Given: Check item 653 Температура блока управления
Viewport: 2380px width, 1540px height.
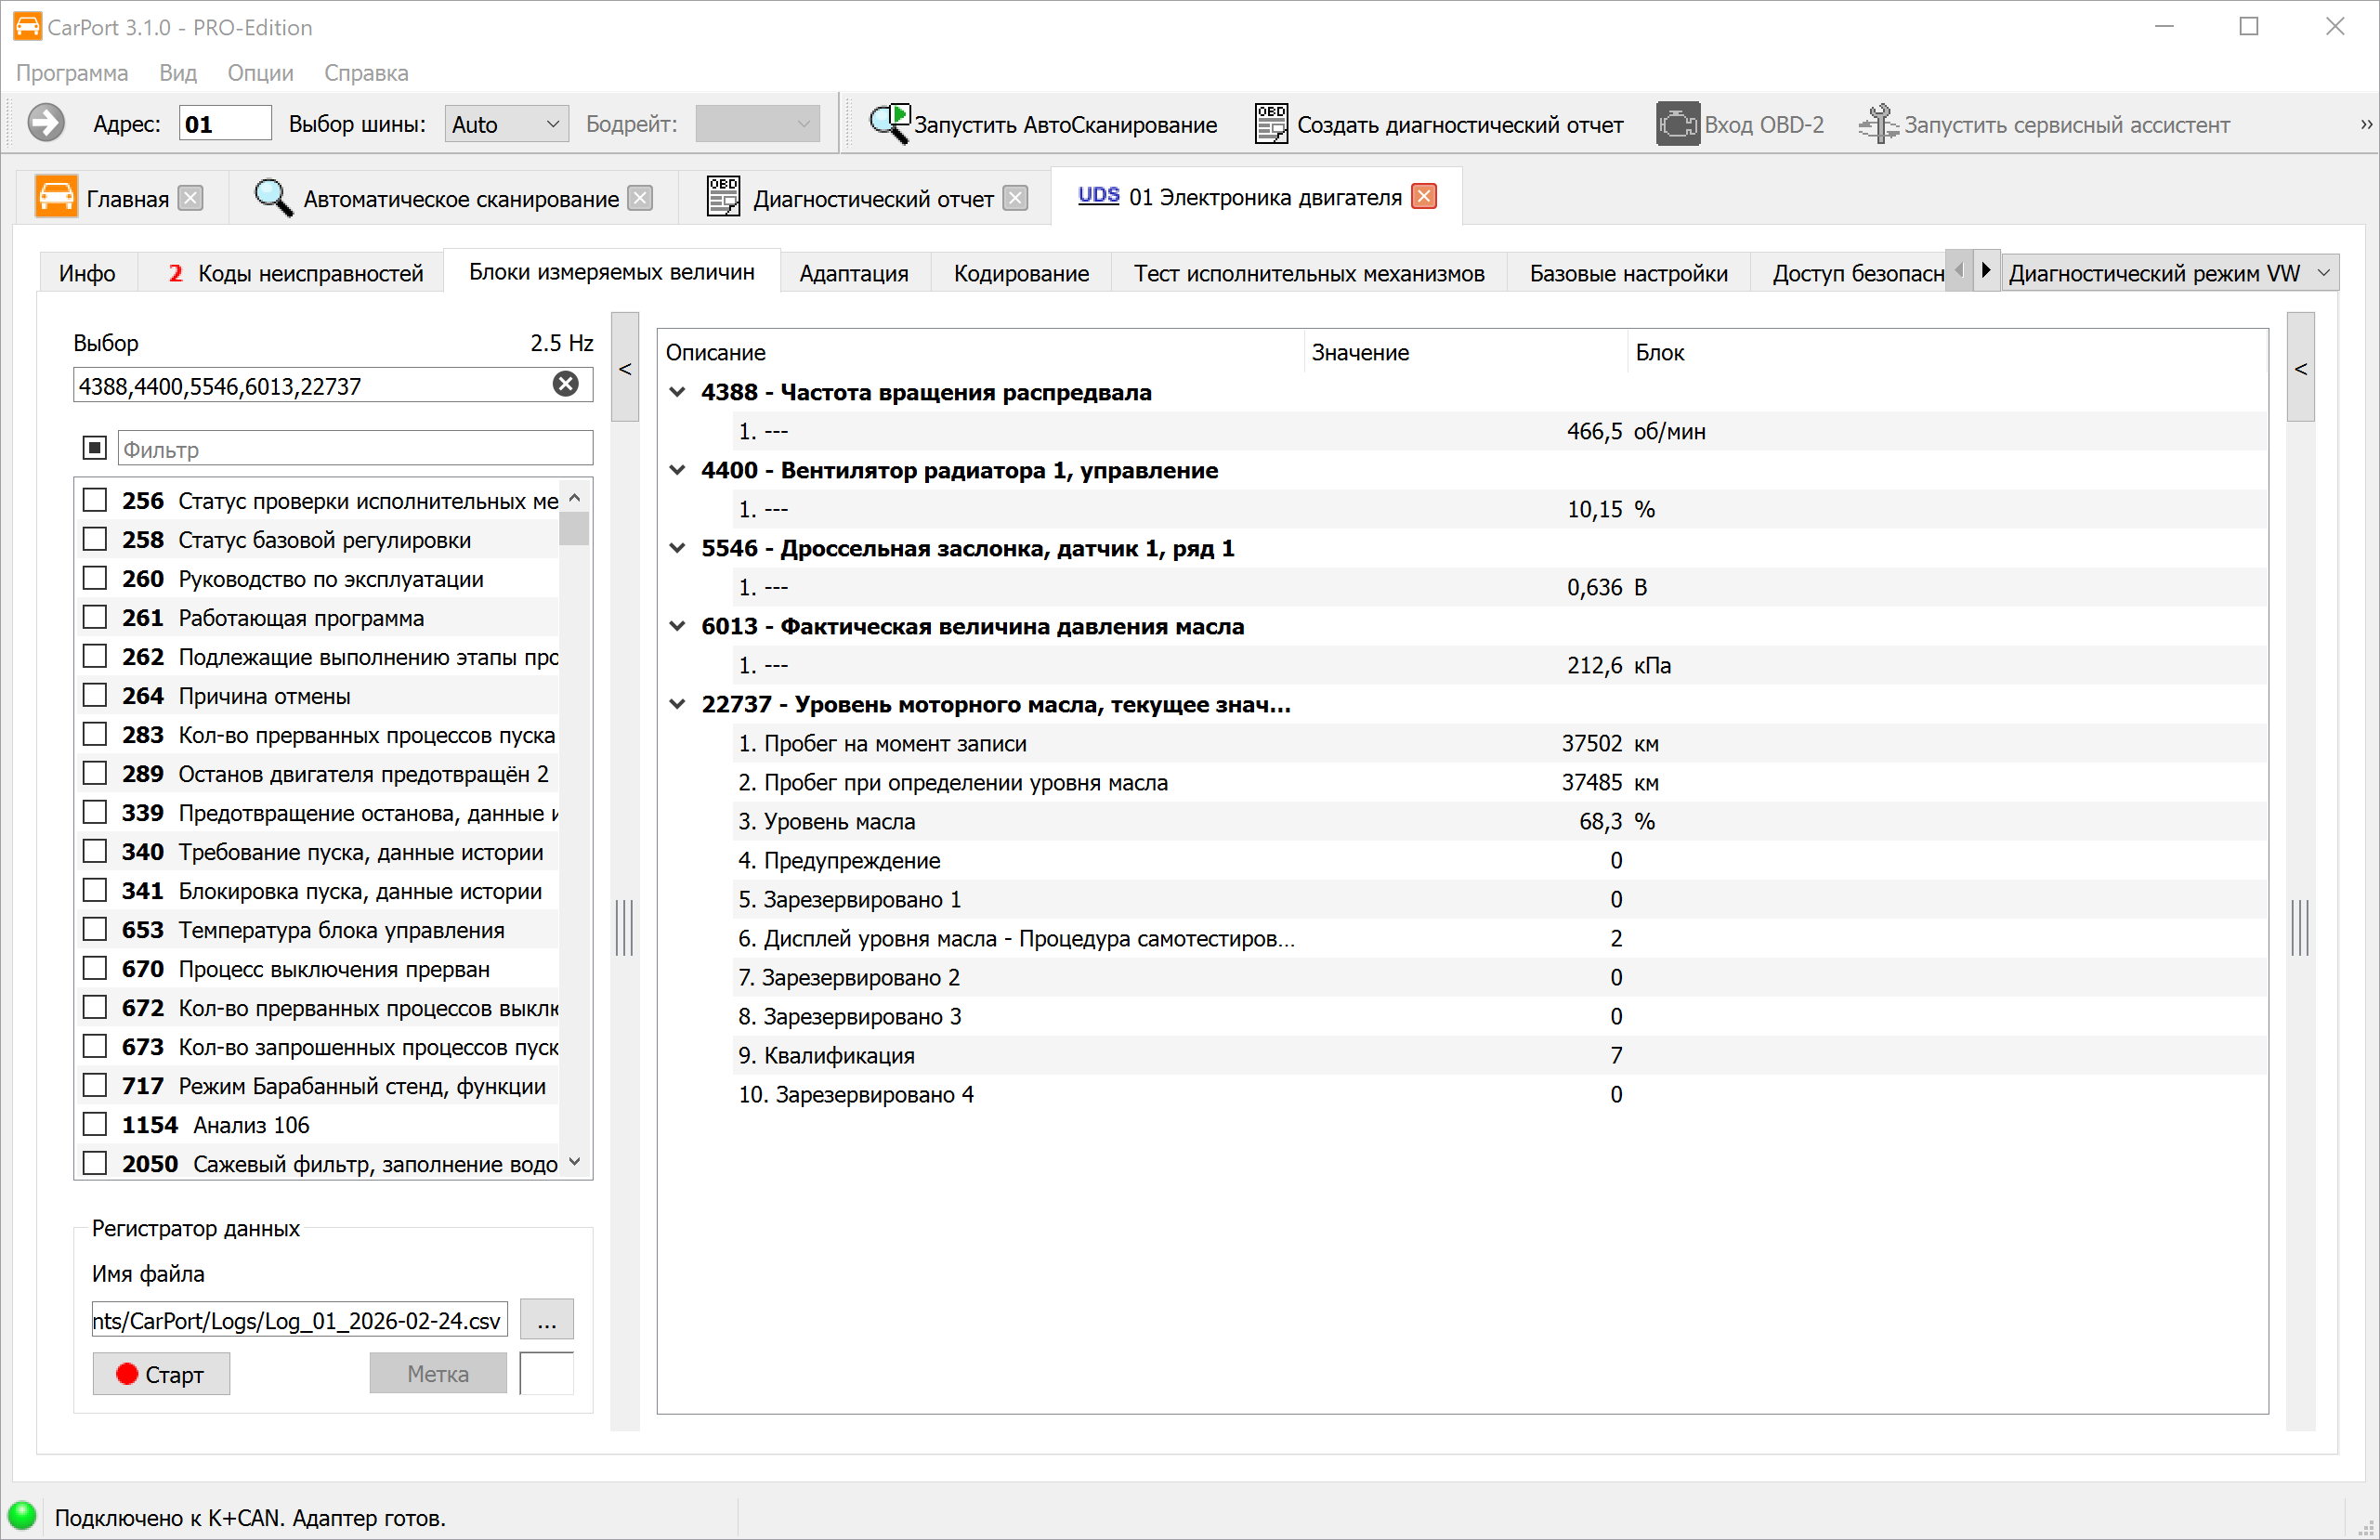Looking at the screenshot, I should pos(95,930).
